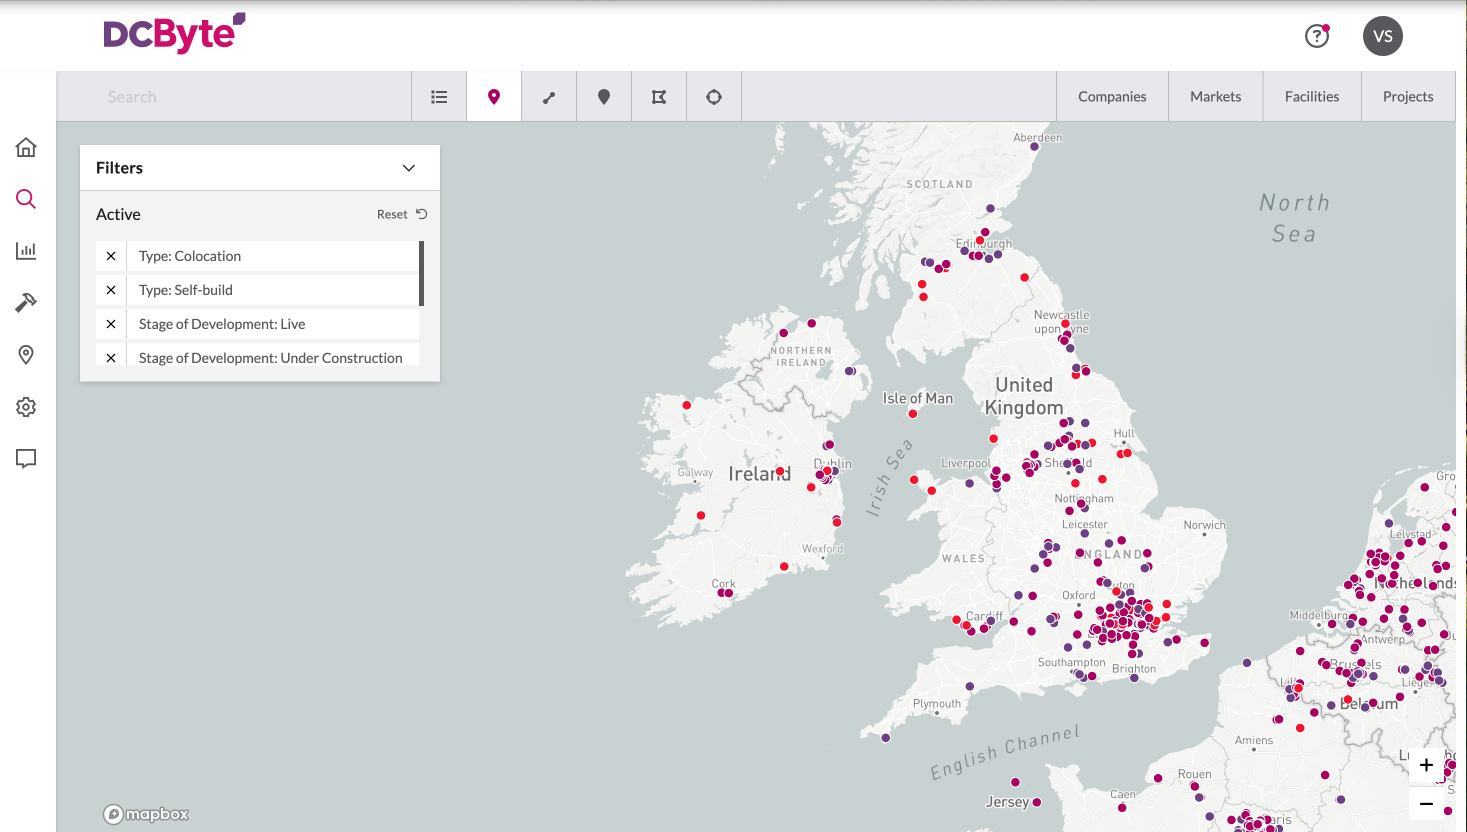Collapse the Filters panel chevron
1467x832 pixels.
[x=409, y=168]
